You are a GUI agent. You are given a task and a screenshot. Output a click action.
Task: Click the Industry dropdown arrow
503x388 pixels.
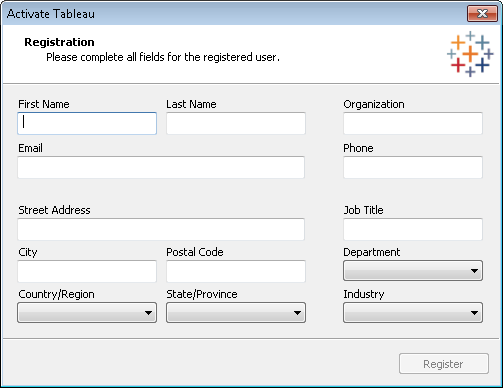[x=474, y=313]
